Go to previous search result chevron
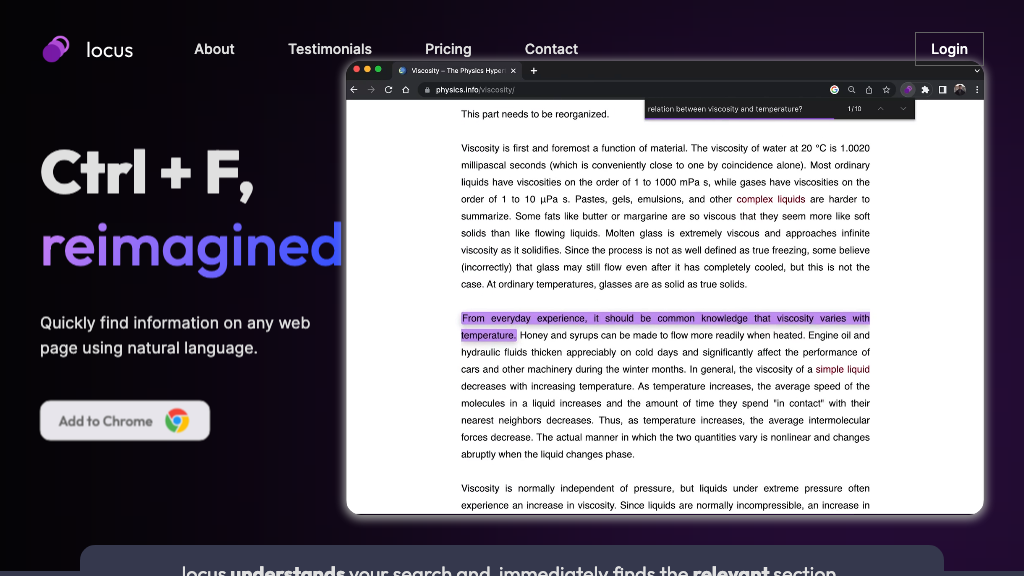Image resolution: width=1024 pixels, height=576 pixels. [x=881, y=109]
